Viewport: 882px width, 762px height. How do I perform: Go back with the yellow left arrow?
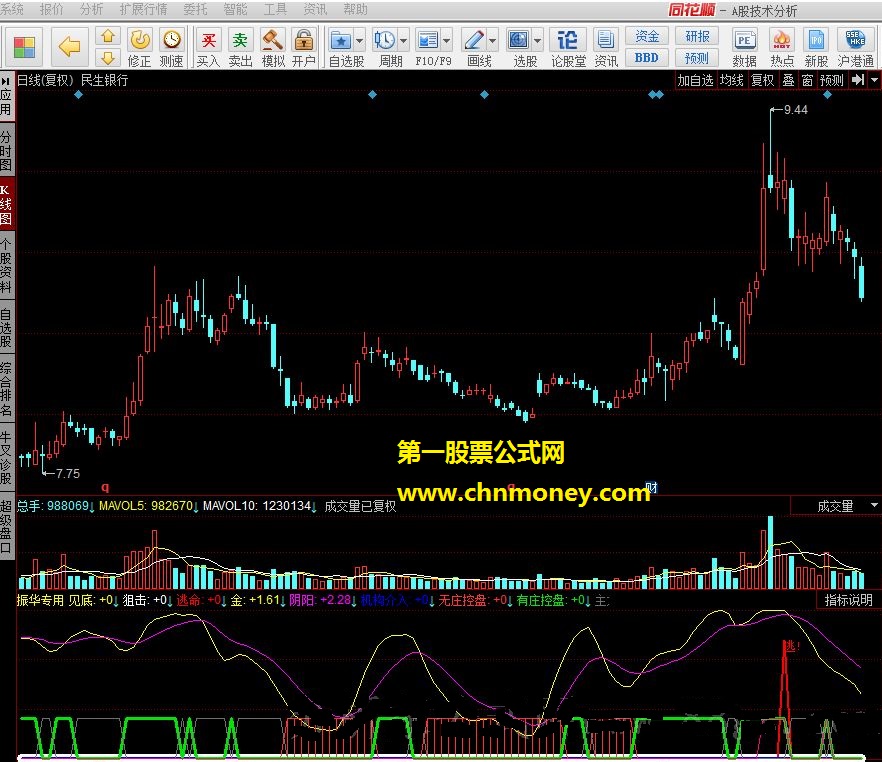tap(69, 47)
